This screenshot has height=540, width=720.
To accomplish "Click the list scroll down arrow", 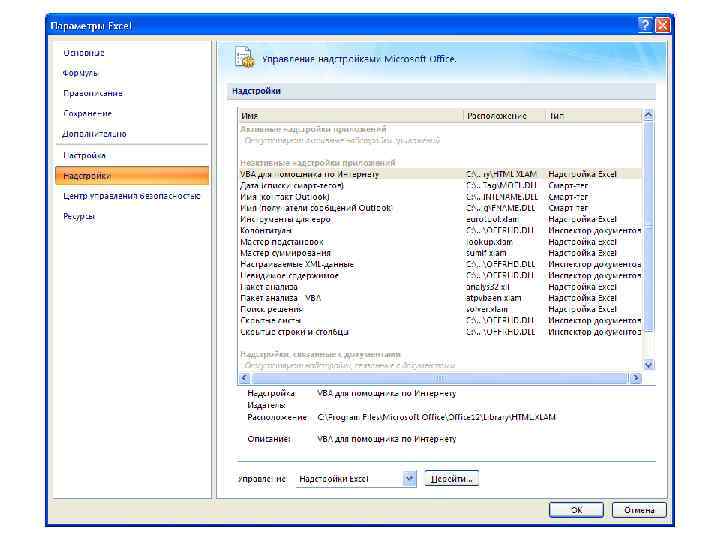I will pos(648,365).
